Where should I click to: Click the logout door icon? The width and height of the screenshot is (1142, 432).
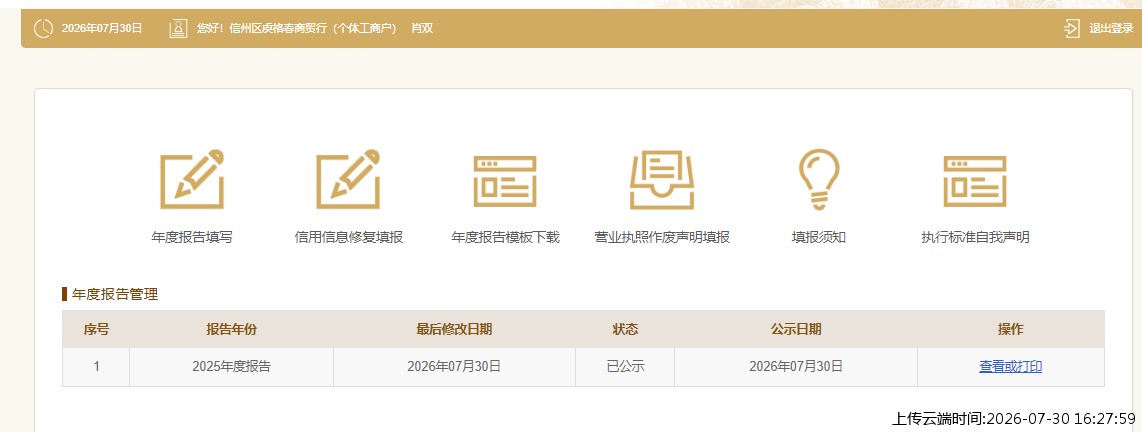point(1071,28)
